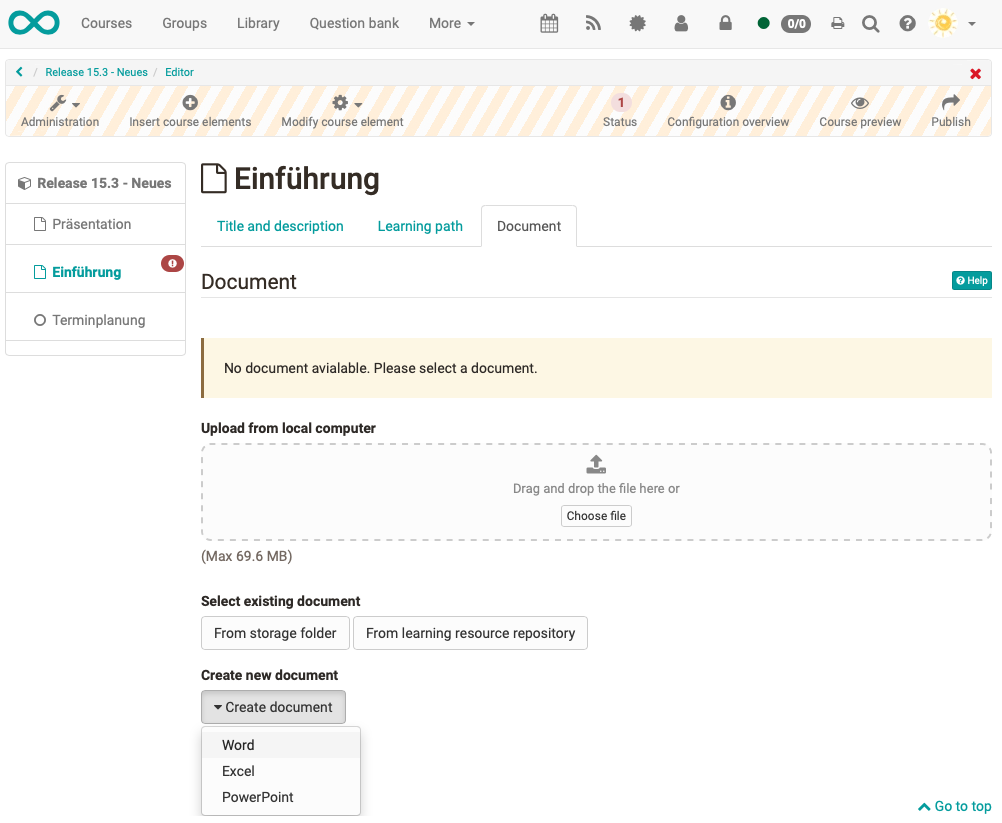
Task: Click From learning resource repository button
Action: pyautogui.click(x=470, y=633)
